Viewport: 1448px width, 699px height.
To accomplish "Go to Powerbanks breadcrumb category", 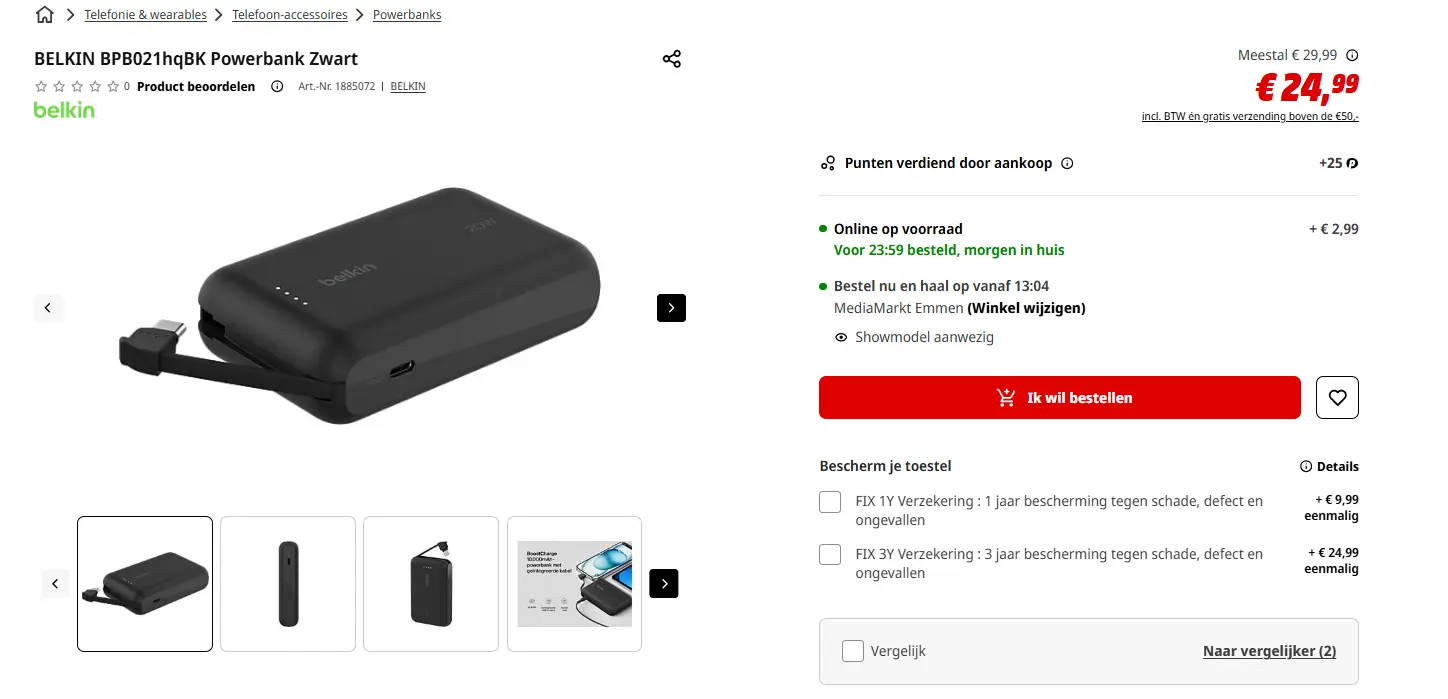I will (407, 15).
